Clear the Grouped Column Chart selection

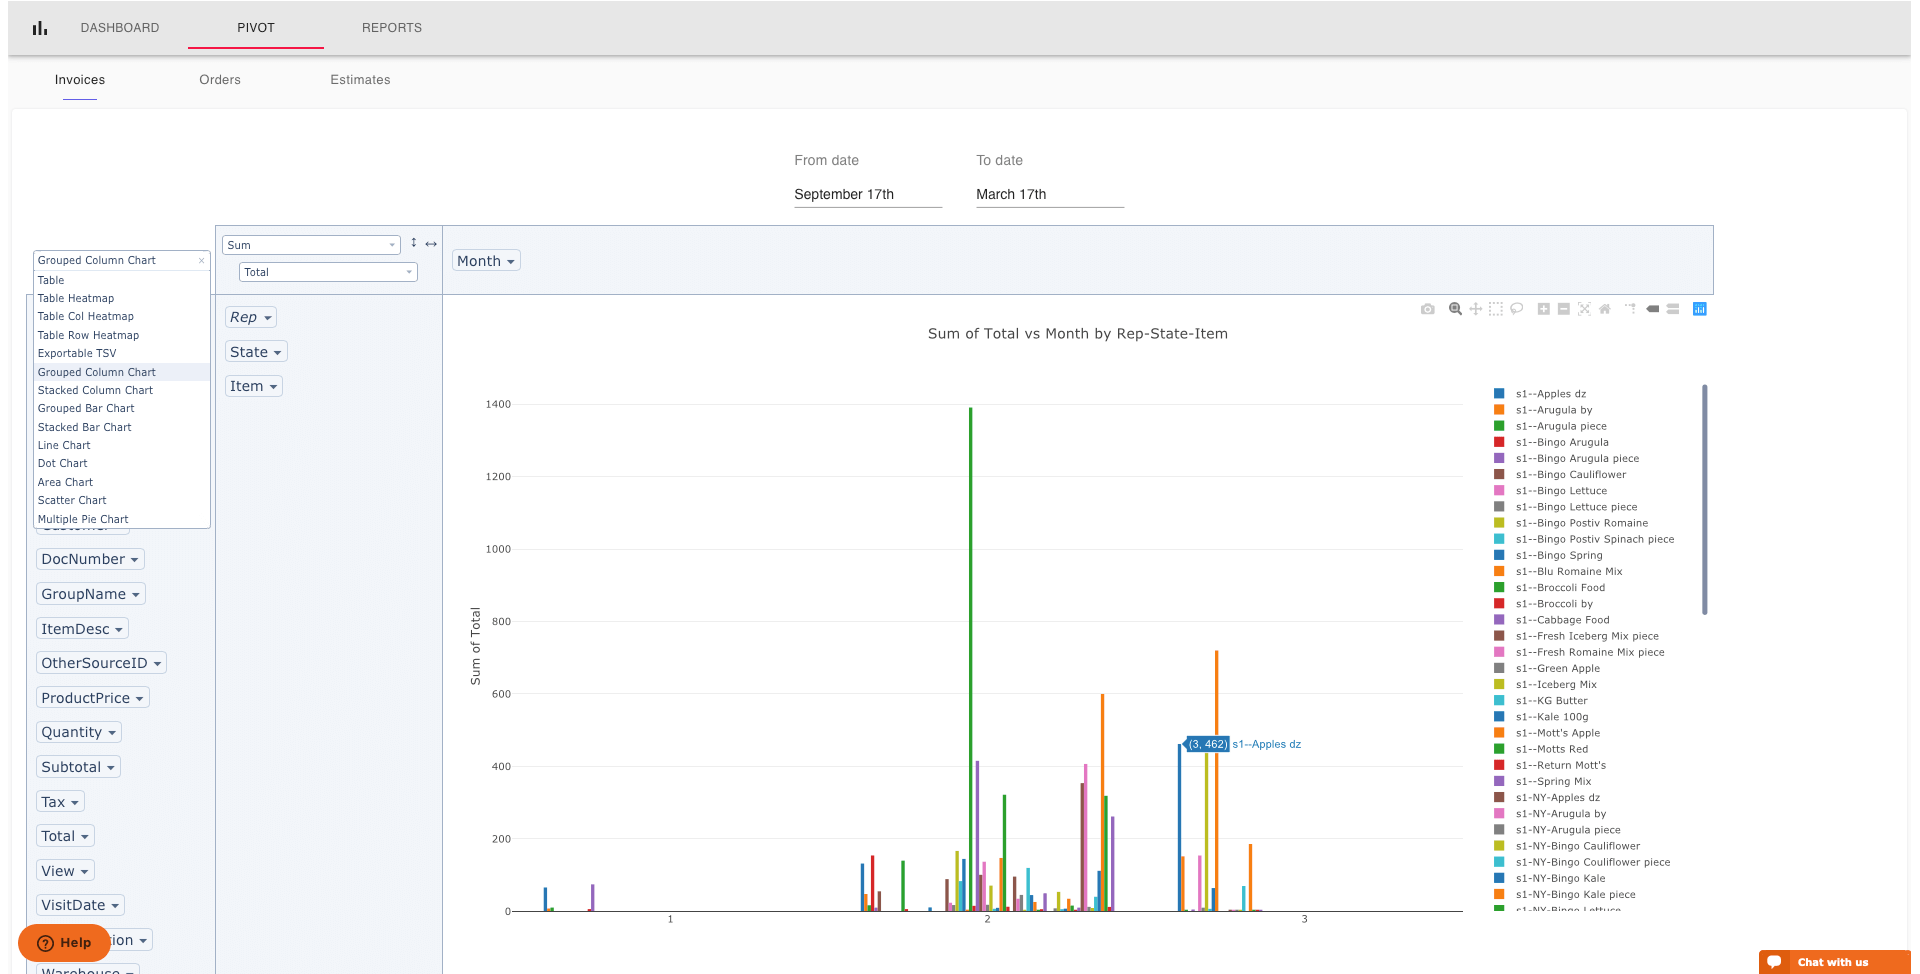tap(201, 260)
